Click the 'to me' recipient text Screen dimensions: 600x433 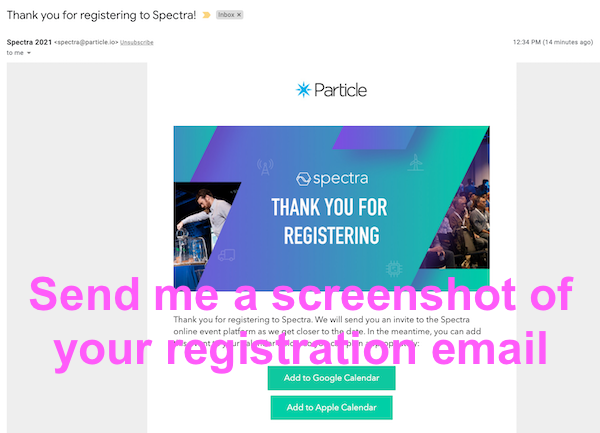point(15,53)
